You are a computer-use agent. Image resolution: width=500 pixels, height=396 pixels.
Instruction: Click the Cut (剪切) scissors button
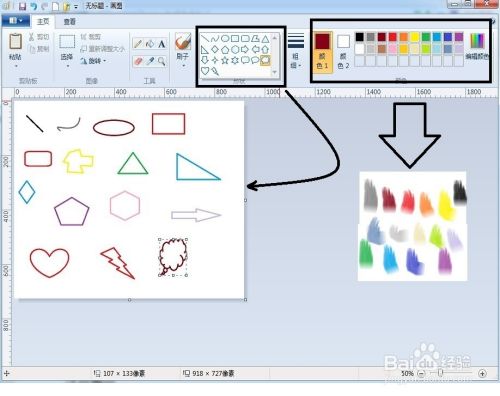coord(39,37)
